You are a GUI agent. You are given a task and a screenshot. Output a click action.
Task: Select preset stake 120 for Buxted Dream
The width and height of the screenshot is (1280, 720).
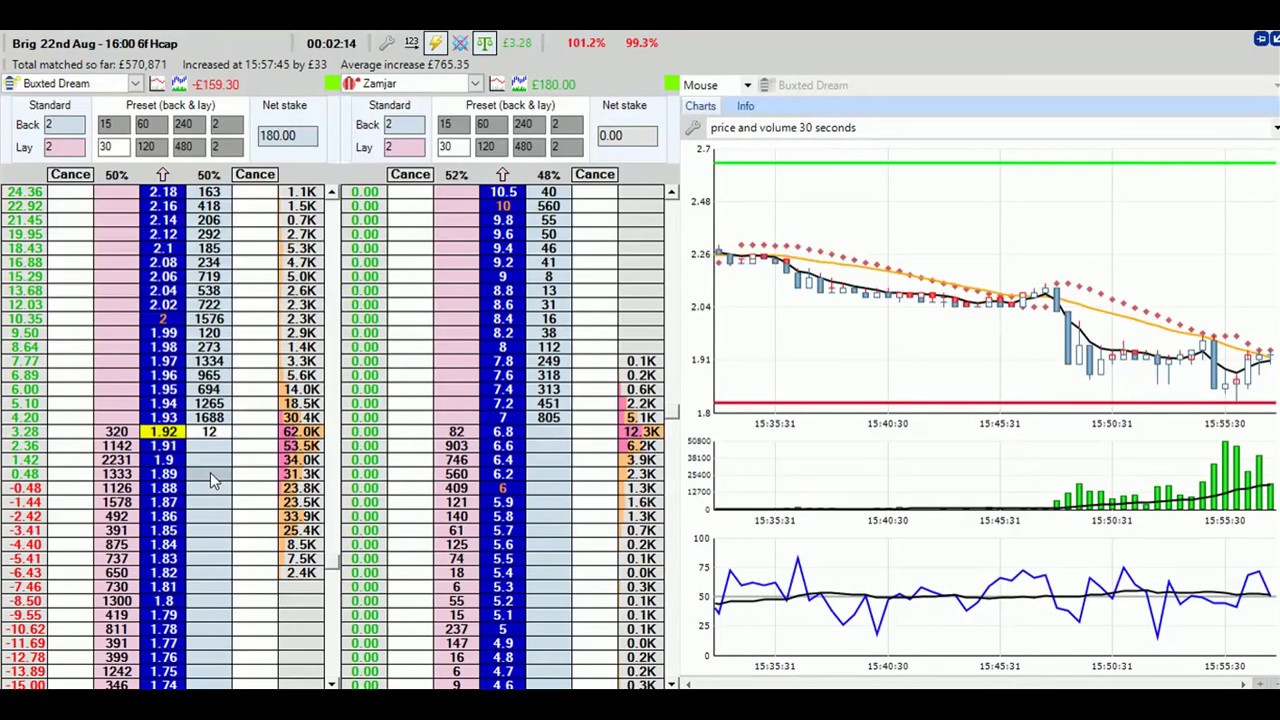point(153,147)
